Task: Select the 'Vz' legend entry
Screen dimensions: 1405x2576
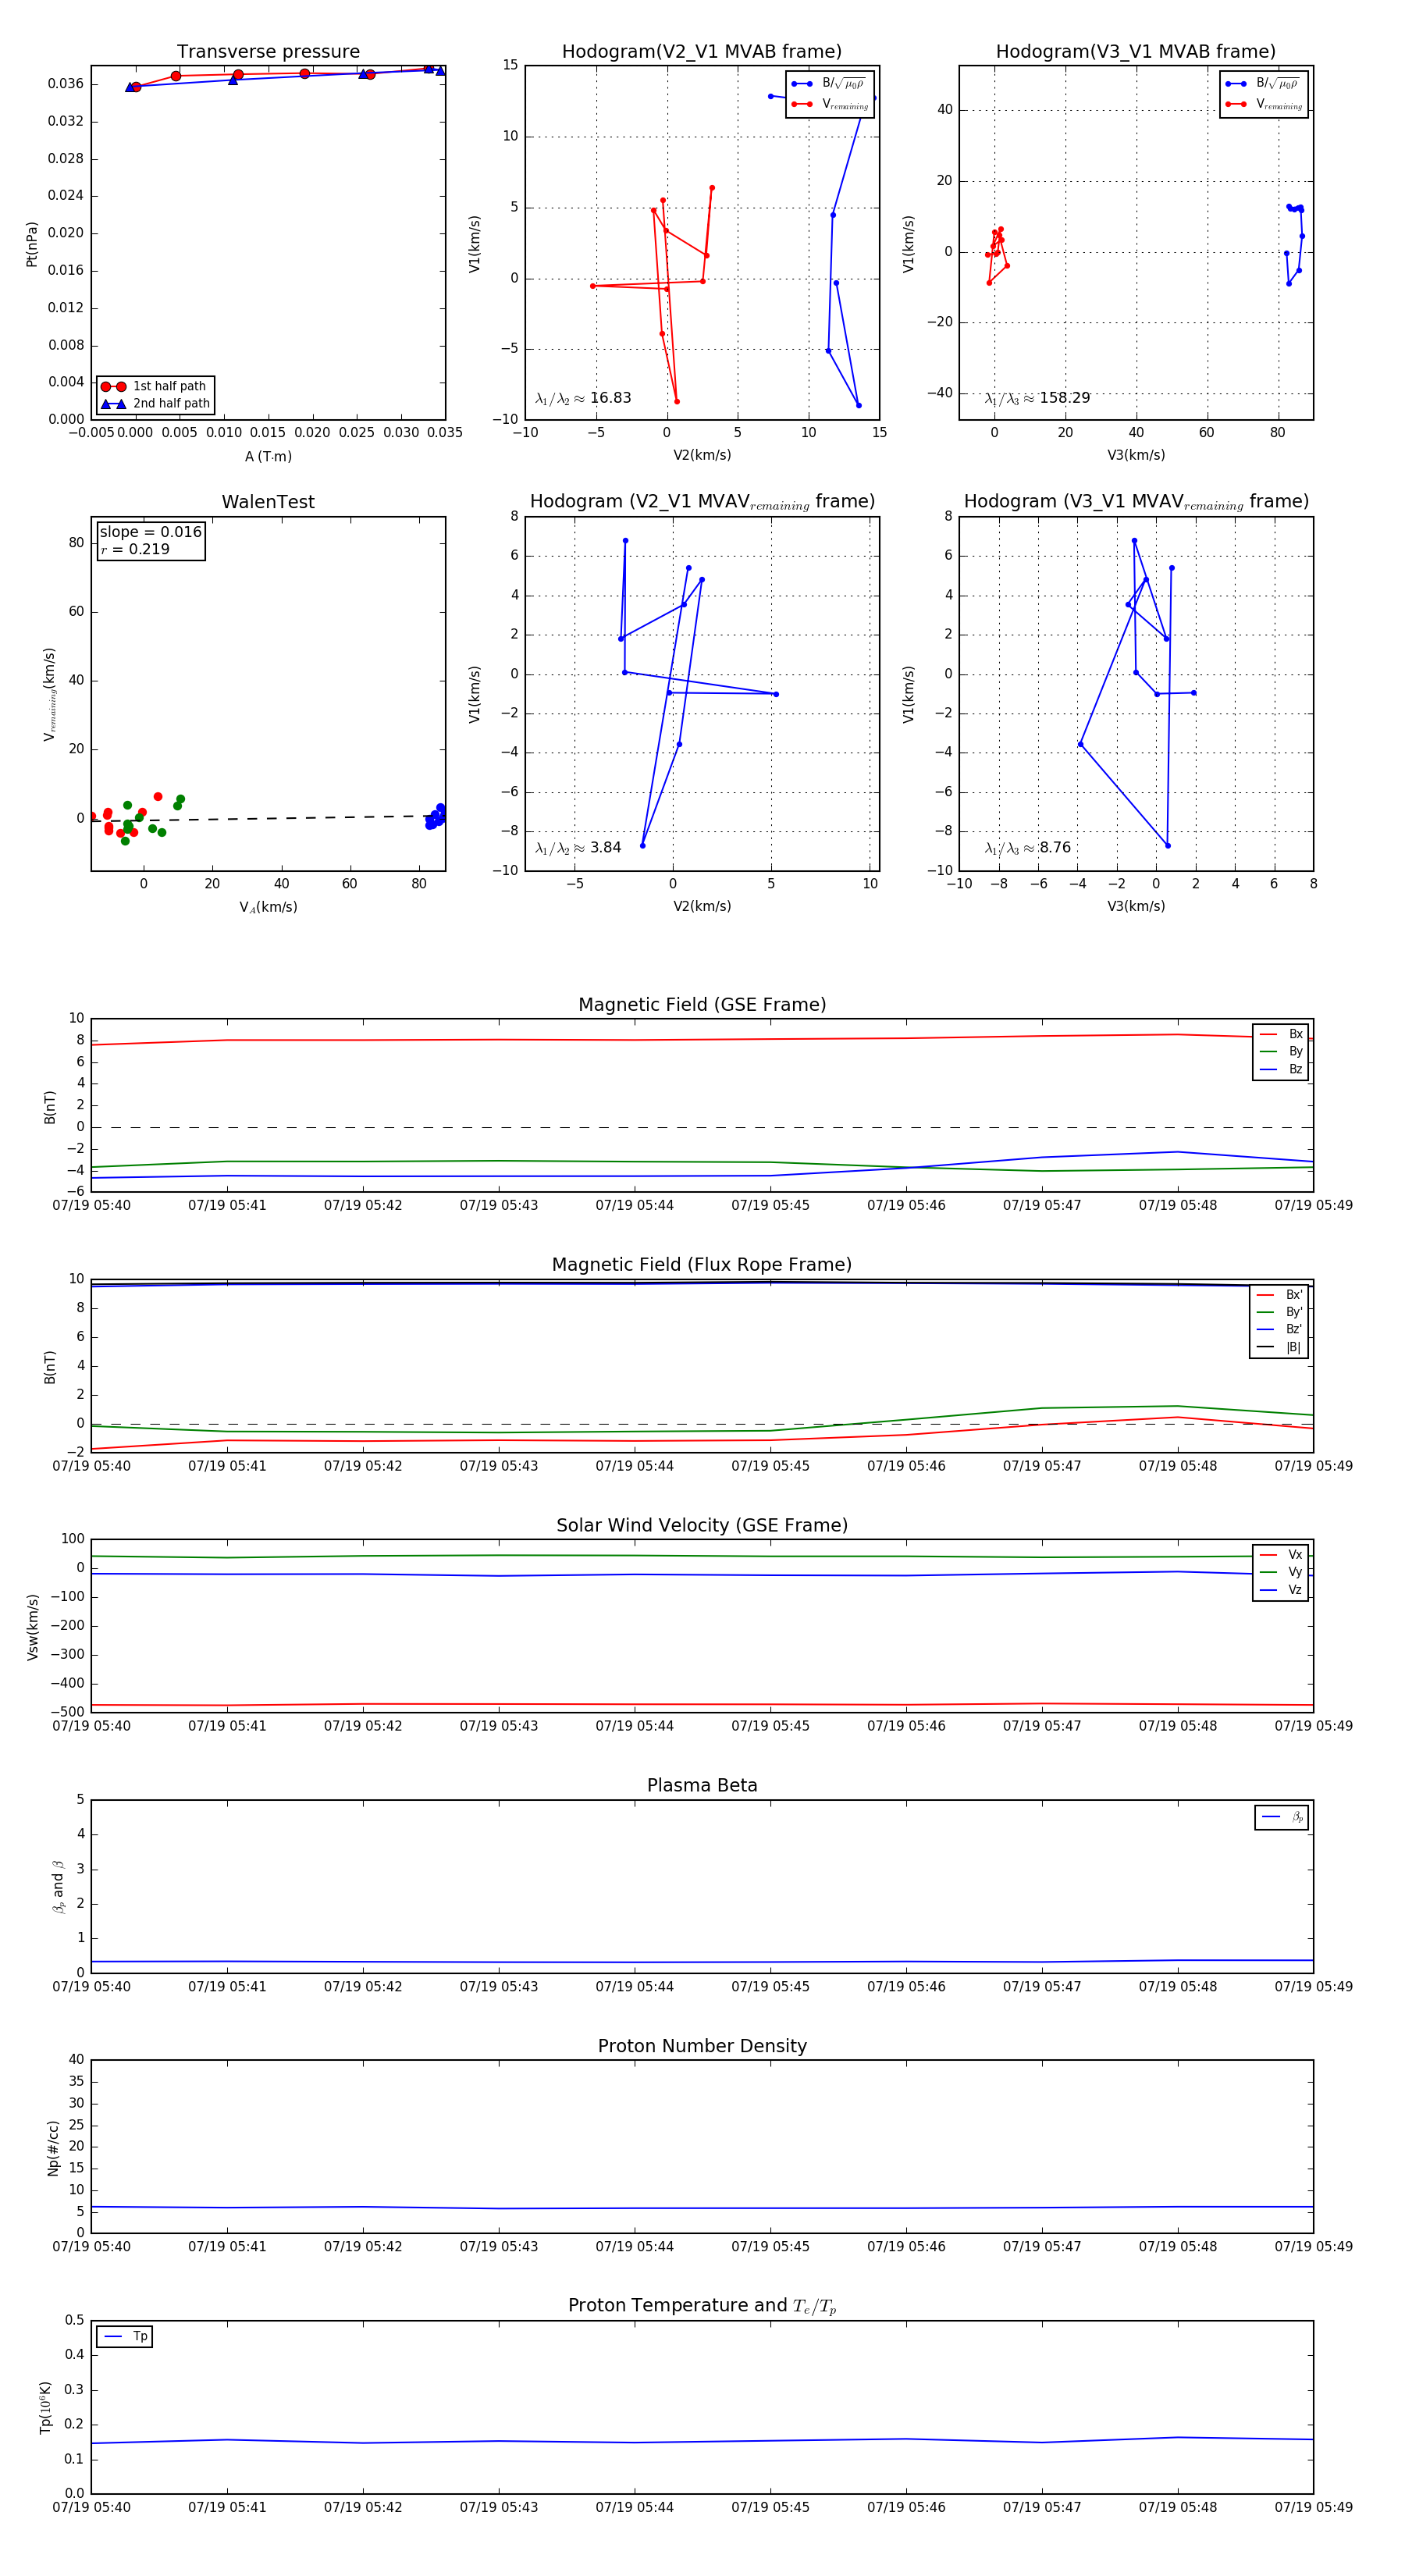Action: point(1281,1590)
